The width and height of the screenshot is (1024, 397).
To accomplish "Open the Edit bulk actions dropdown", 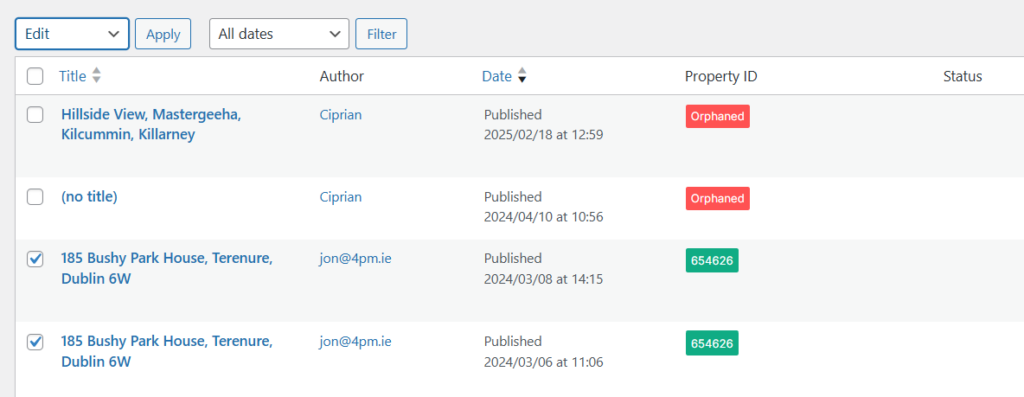I will pyautogui.click(x=72, y=33).
